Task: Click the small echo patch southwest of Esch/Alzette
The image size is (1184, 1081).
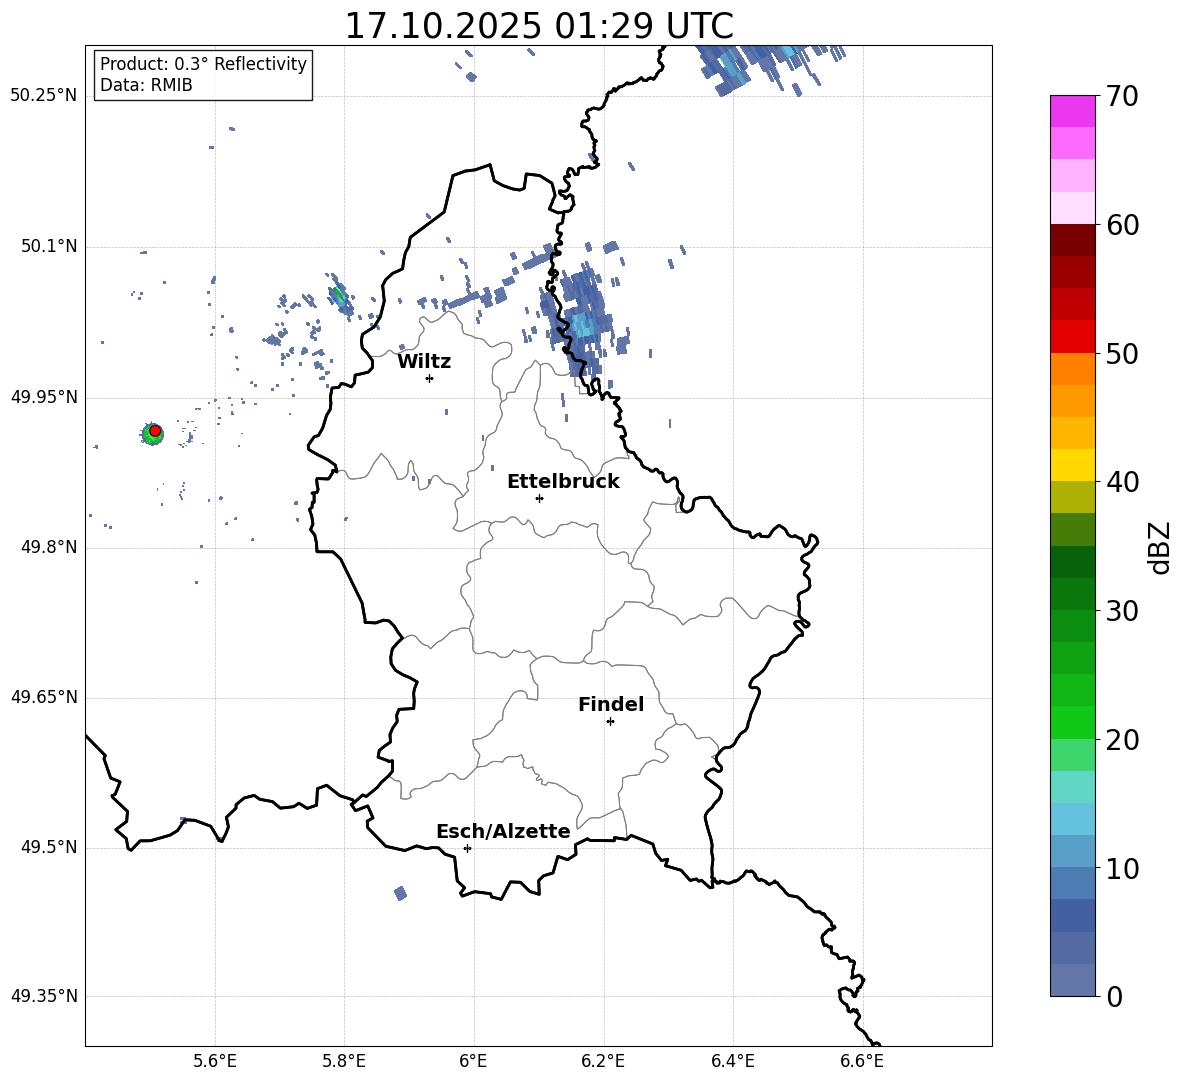Action: pyautogui.click(x=400, y=893)
